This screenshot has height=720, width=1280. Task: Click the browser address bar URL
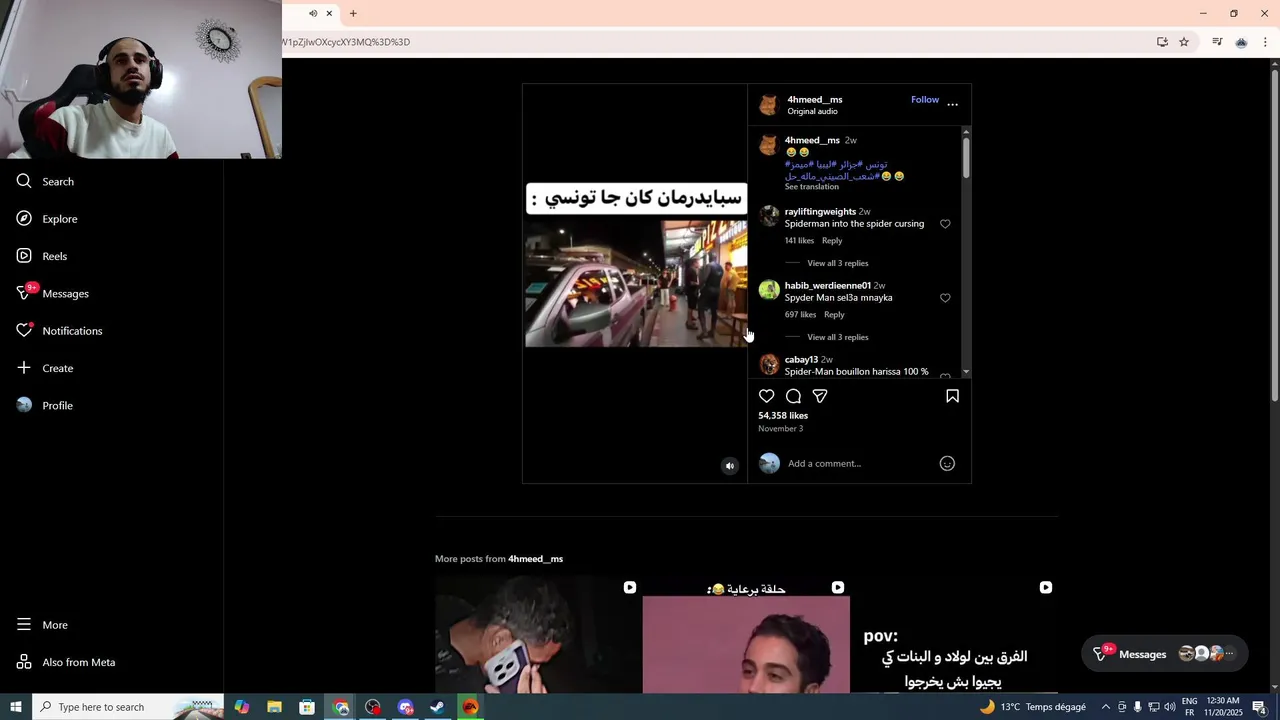pos(346,42)
